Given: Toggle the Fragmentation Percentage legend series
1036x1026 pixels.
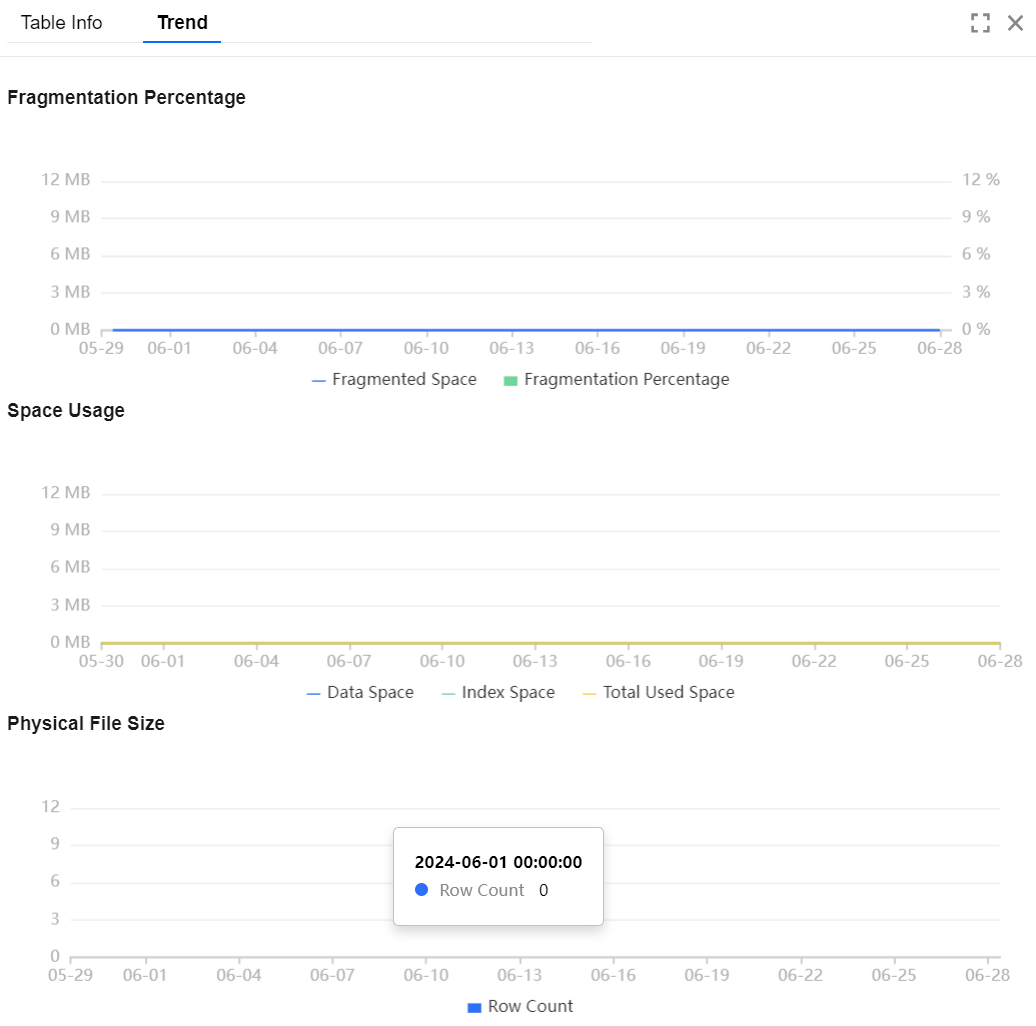Looking at the screenshot, I should tap(626, 380).
